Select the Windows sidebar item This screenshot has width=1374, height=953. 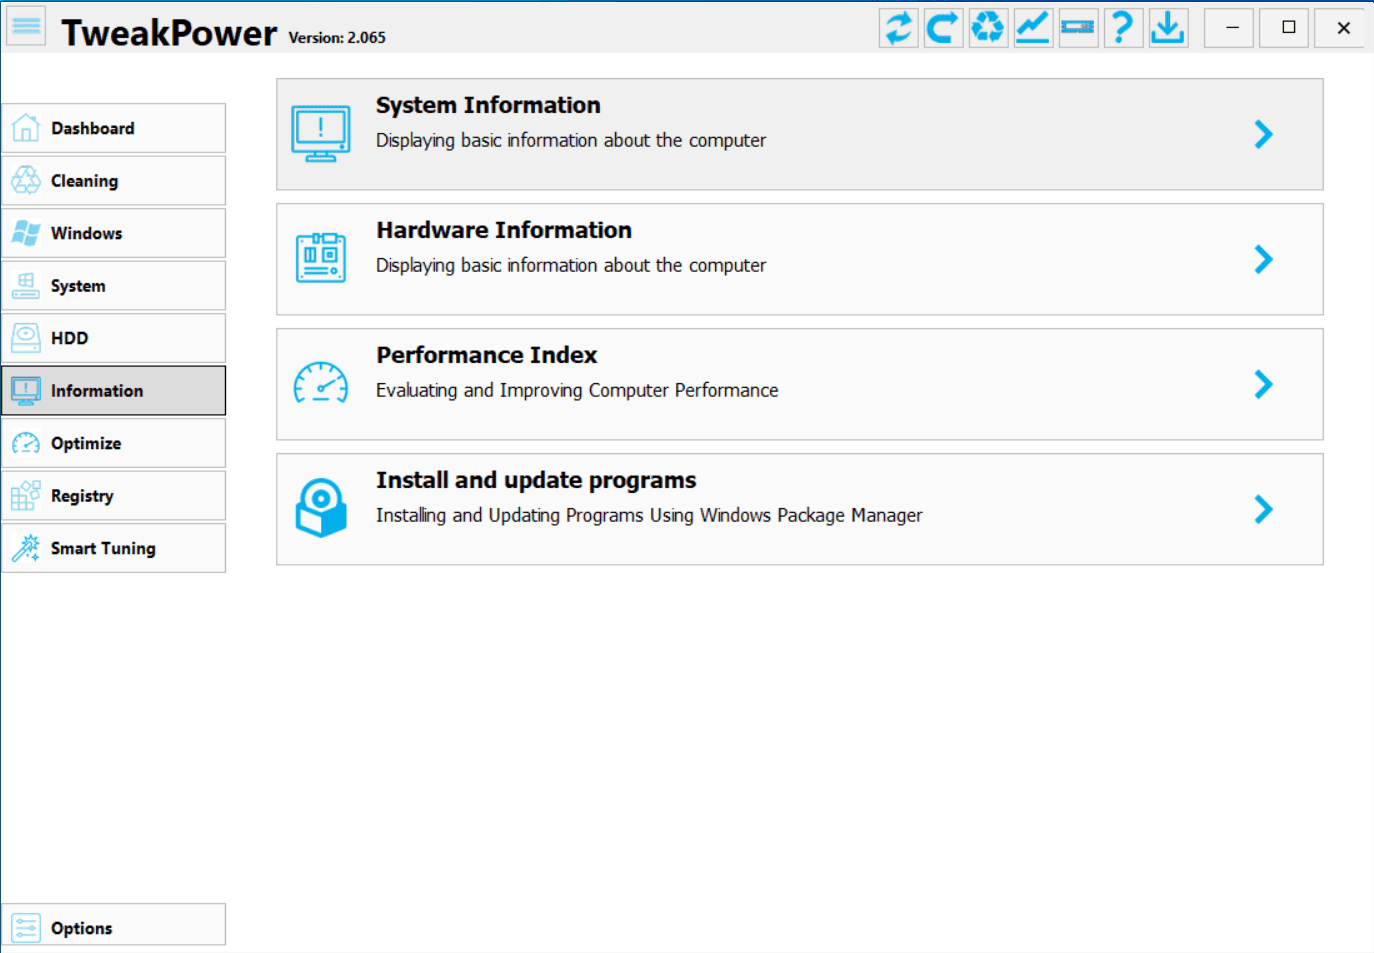[114, 233]
